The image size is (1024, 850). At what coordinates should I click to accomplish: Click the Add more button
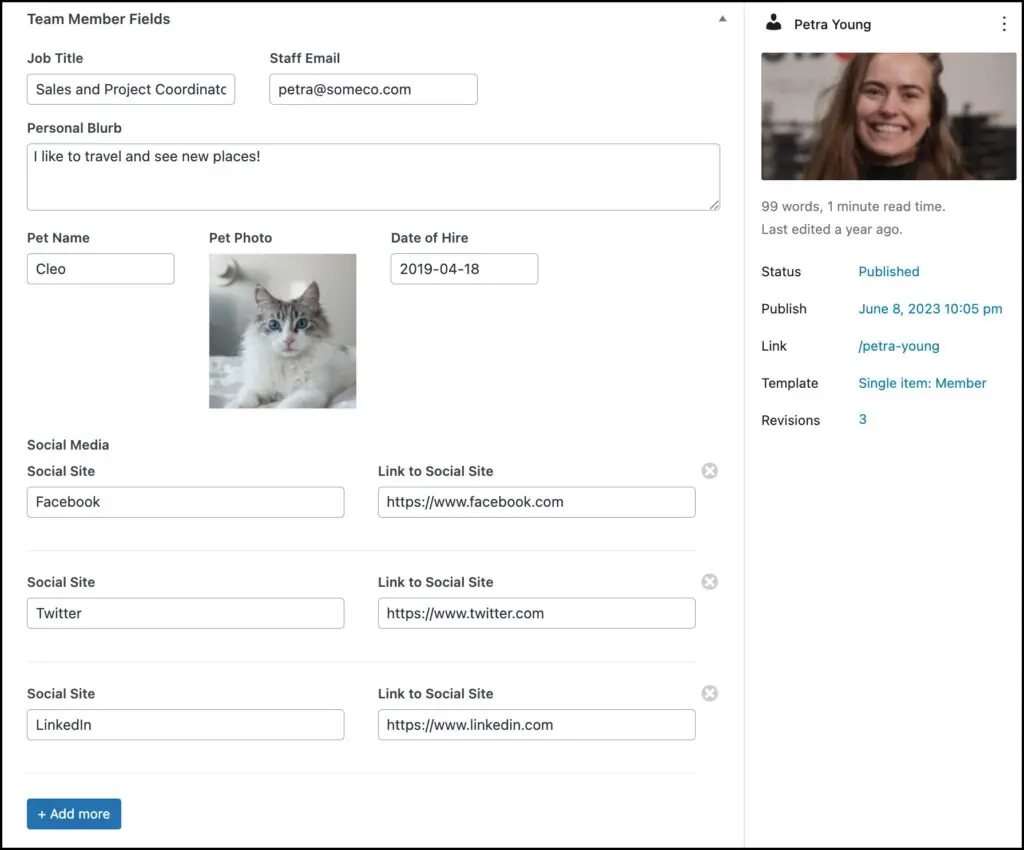[x=74, y=814]
